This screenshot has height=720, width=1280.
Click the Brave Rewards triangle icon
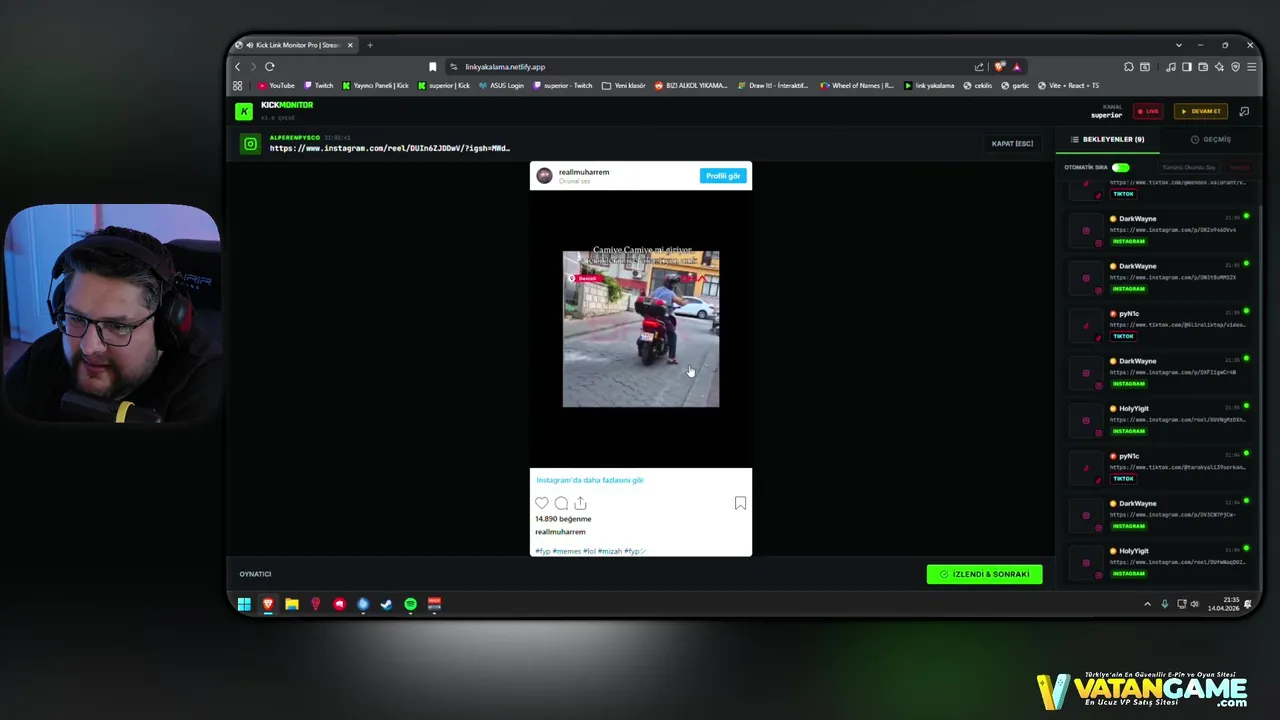tap(1016, 67)
